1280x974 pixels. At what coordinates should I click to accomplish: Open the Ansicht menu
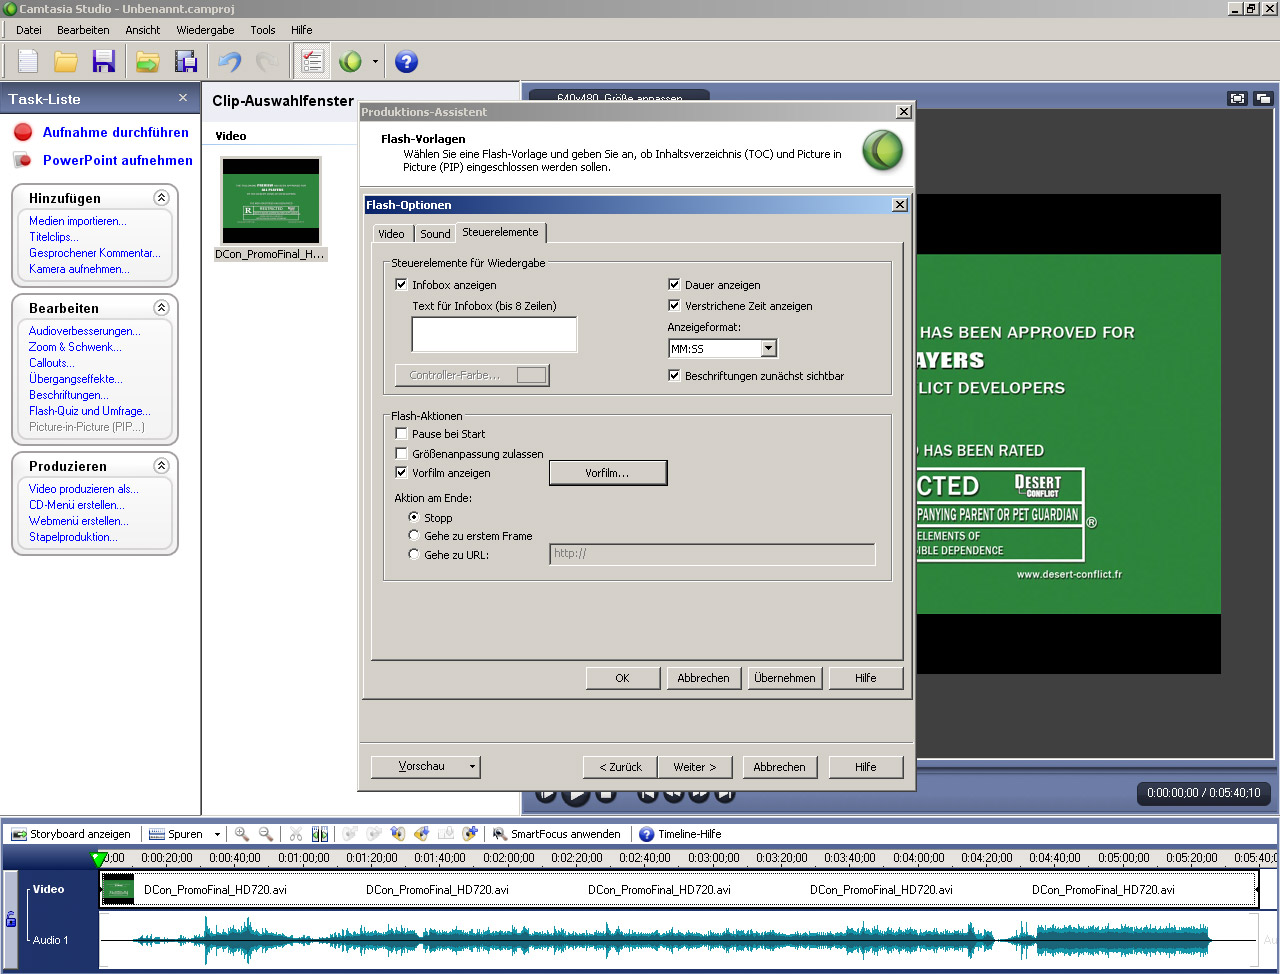tap(143, 30)
